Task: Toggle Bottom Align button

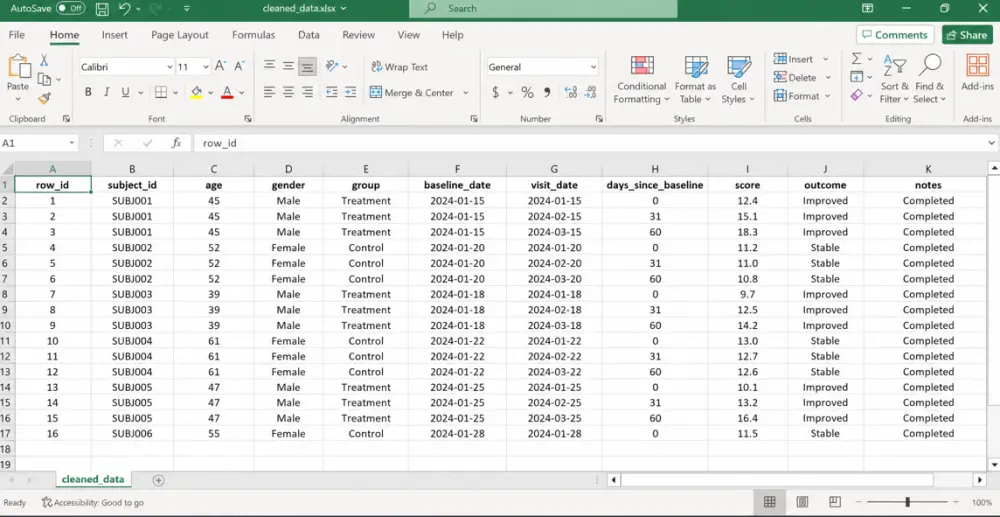Action: pyautogui.click(x=307, y=66)
